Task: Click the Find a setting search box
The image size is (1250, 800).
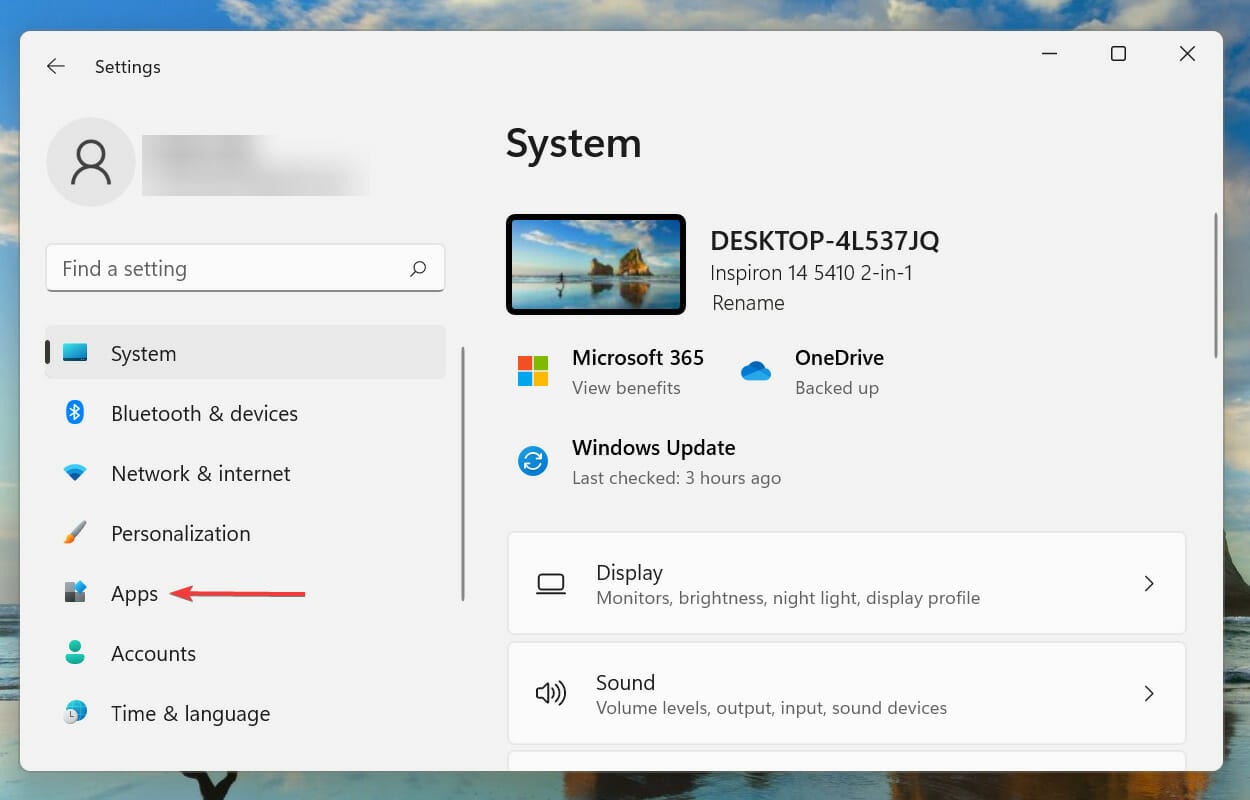Action: (x=245, y=268)
